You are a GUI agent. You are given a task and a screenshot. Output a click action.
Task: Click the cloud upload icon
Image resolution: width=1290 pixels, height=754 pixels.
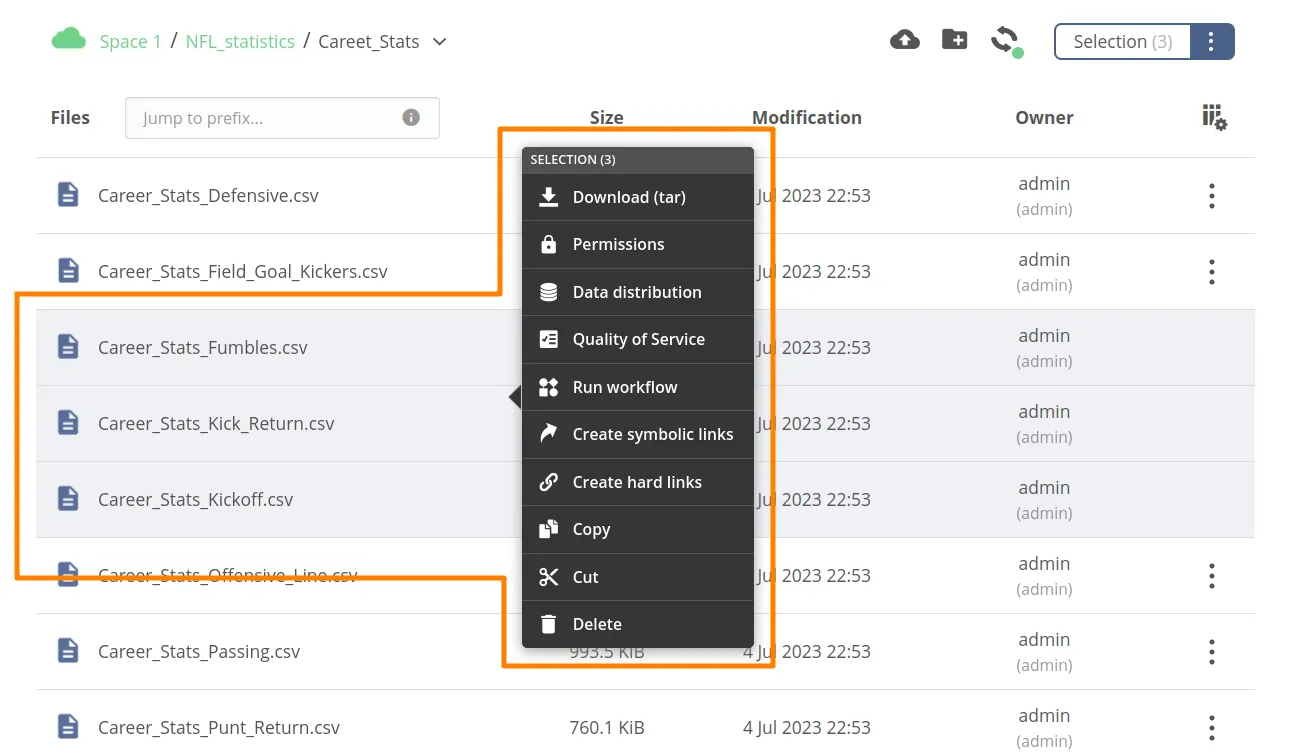coord(905,39)
